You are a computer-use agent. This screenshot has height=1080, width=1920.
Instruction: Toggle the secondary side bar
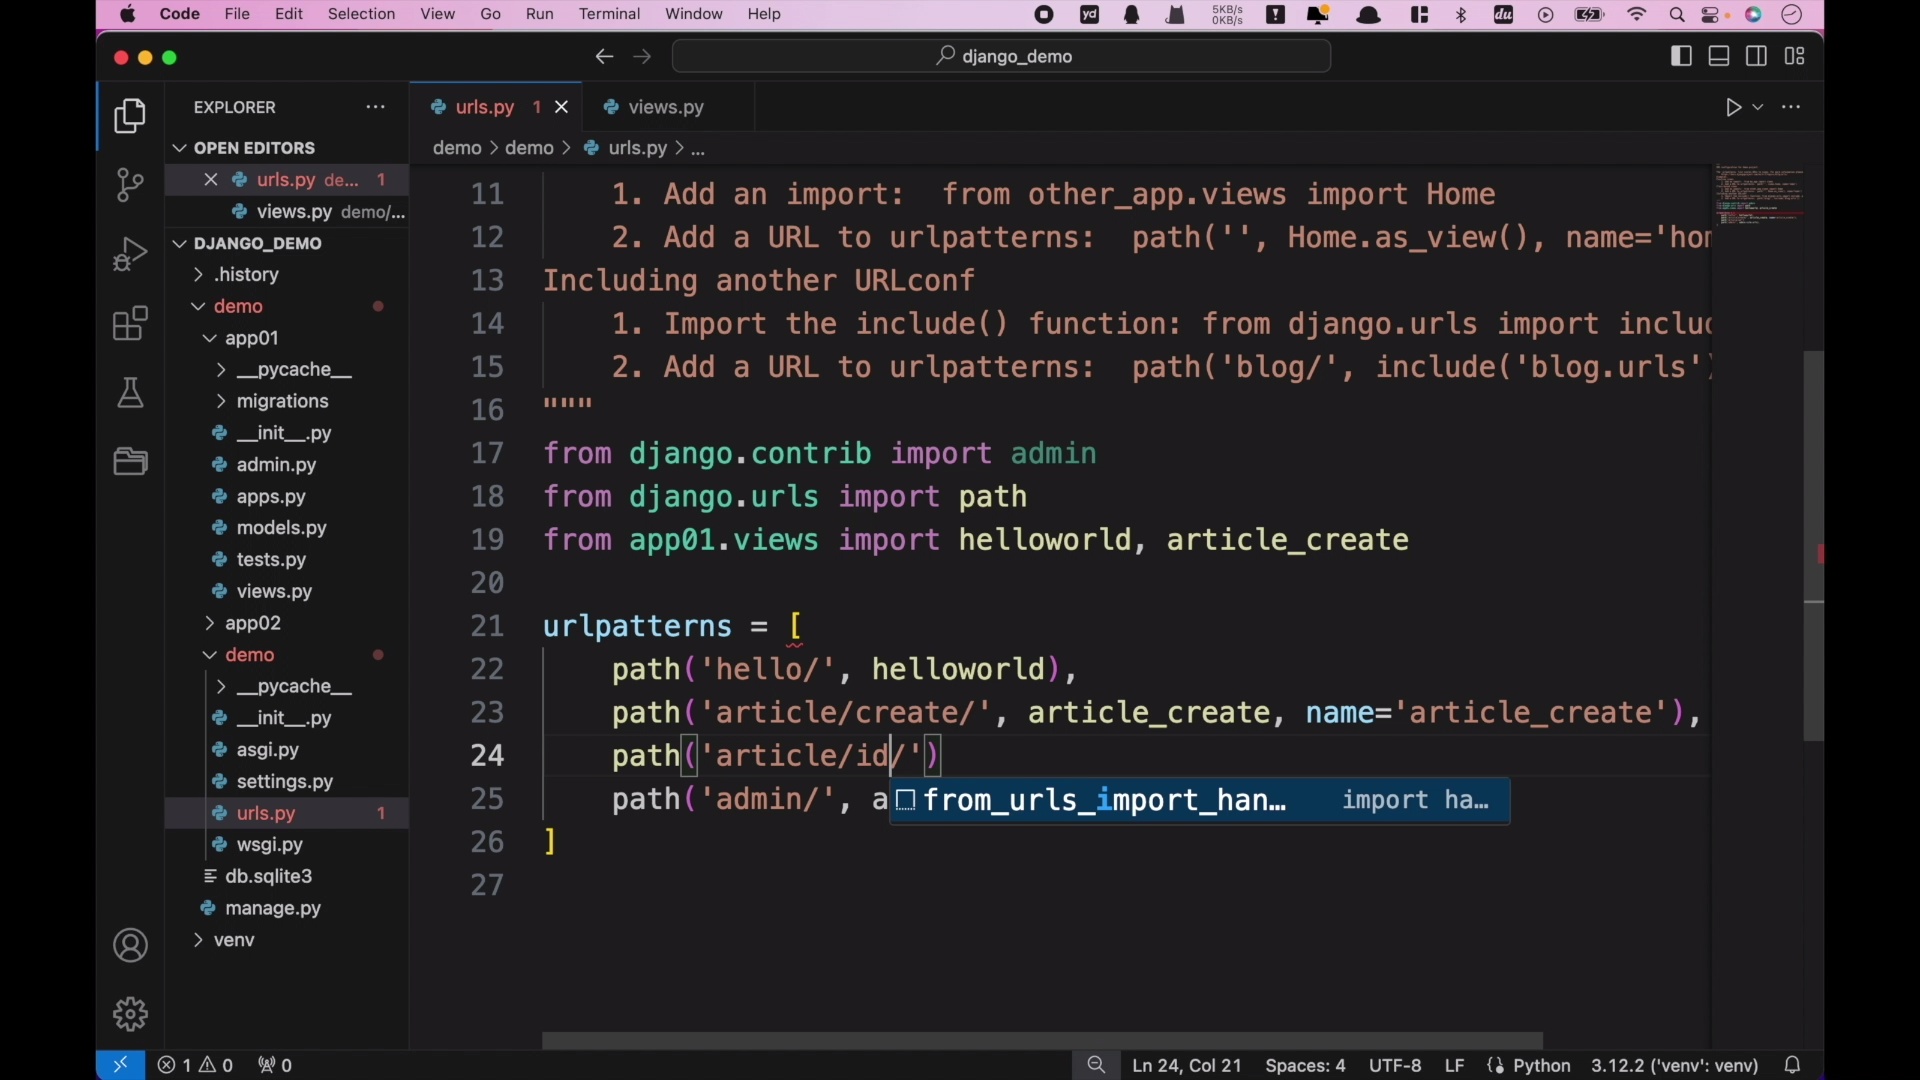1757,56
